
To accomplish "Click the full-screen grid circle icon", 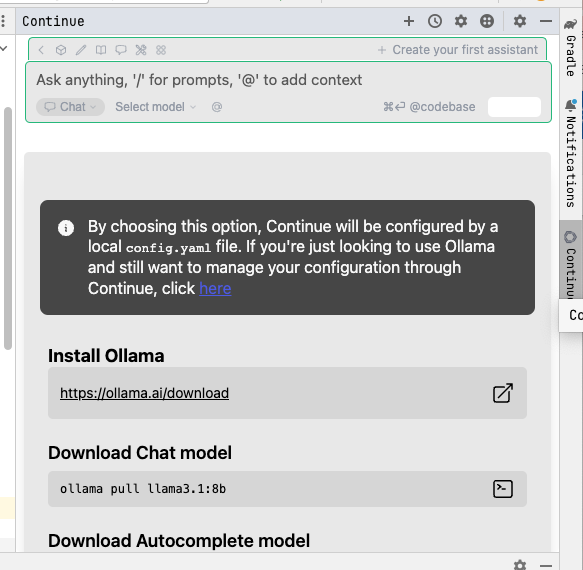I will (487, 21).
